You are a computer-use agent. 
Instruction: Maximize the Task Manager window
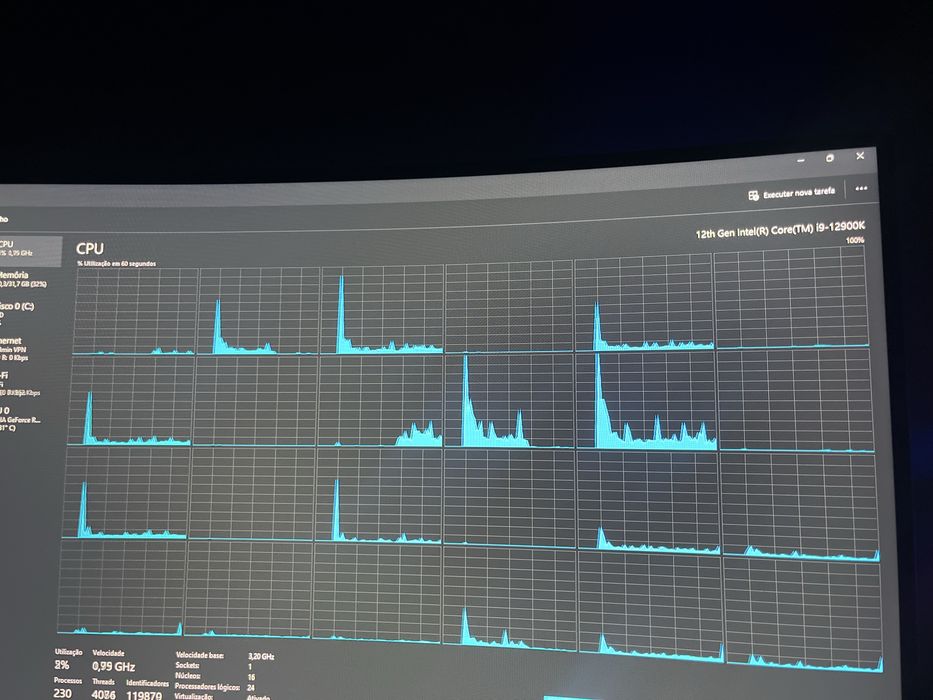(x=830, y=158)
